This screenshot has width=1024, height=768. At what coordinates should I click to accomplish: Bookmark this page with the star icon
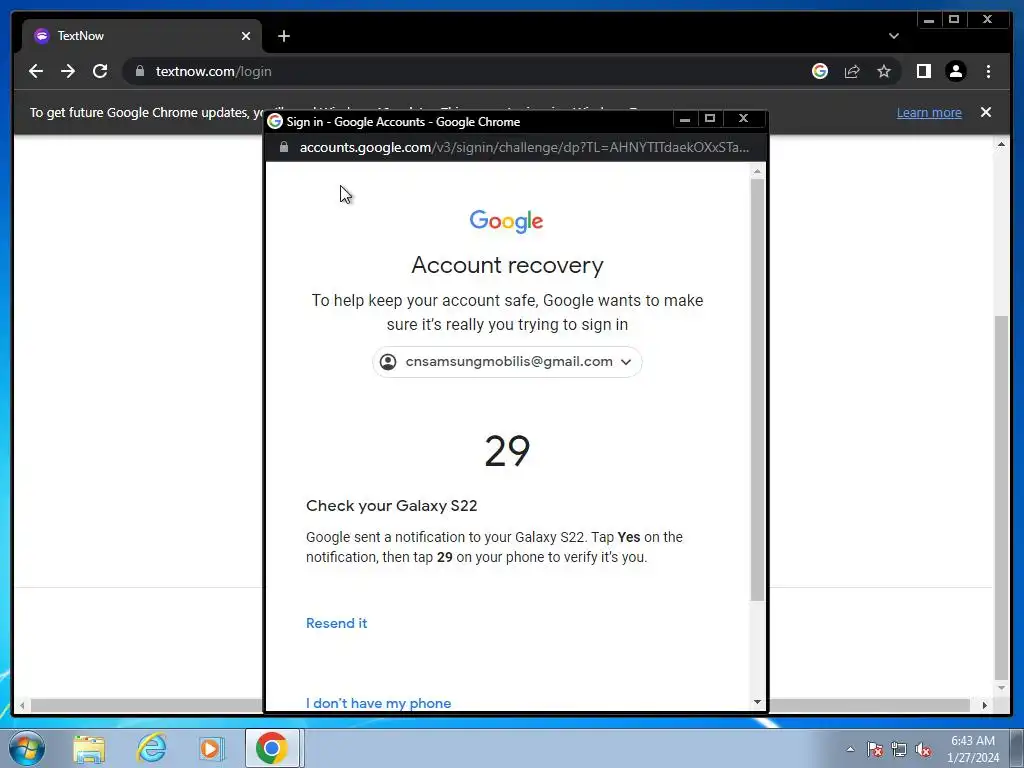coord(884,71)
